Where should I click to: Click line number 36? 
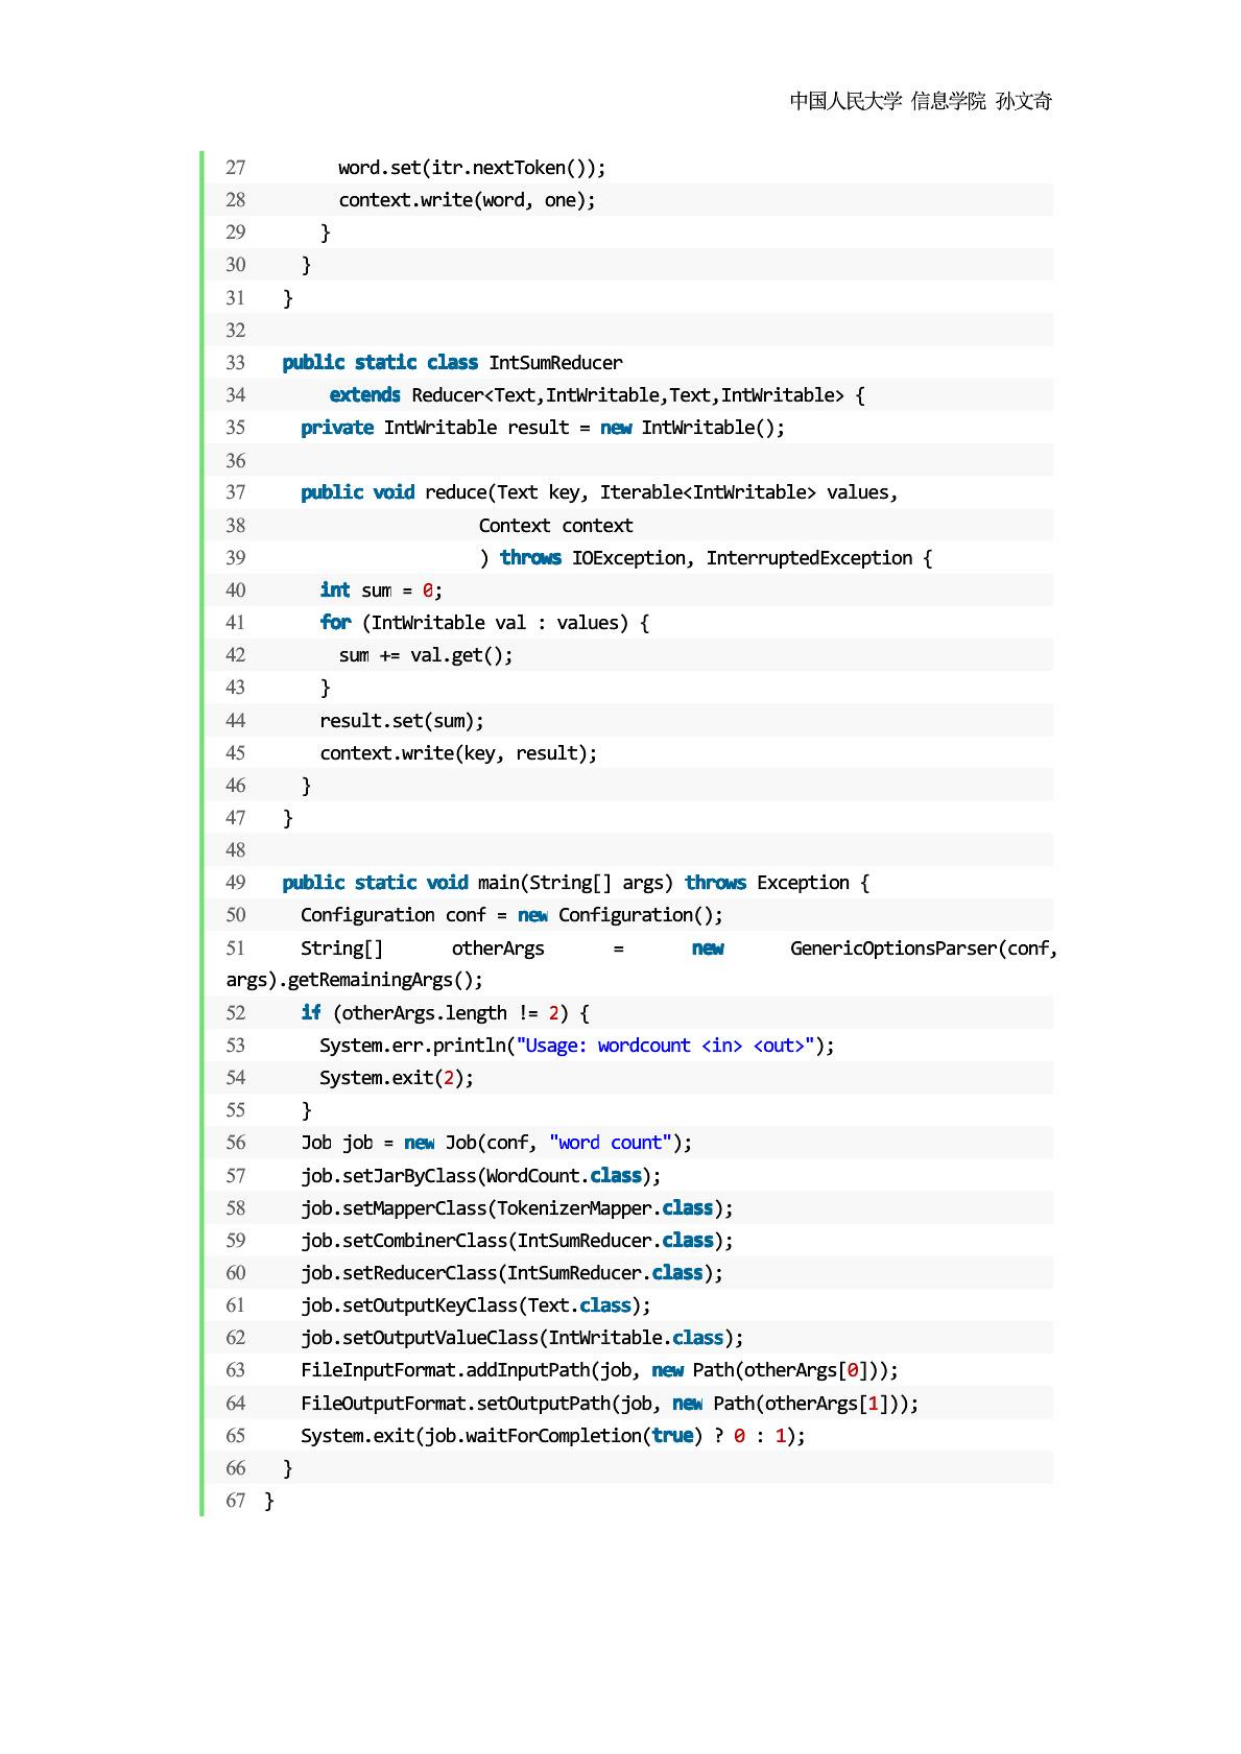[x=235, y=461]
